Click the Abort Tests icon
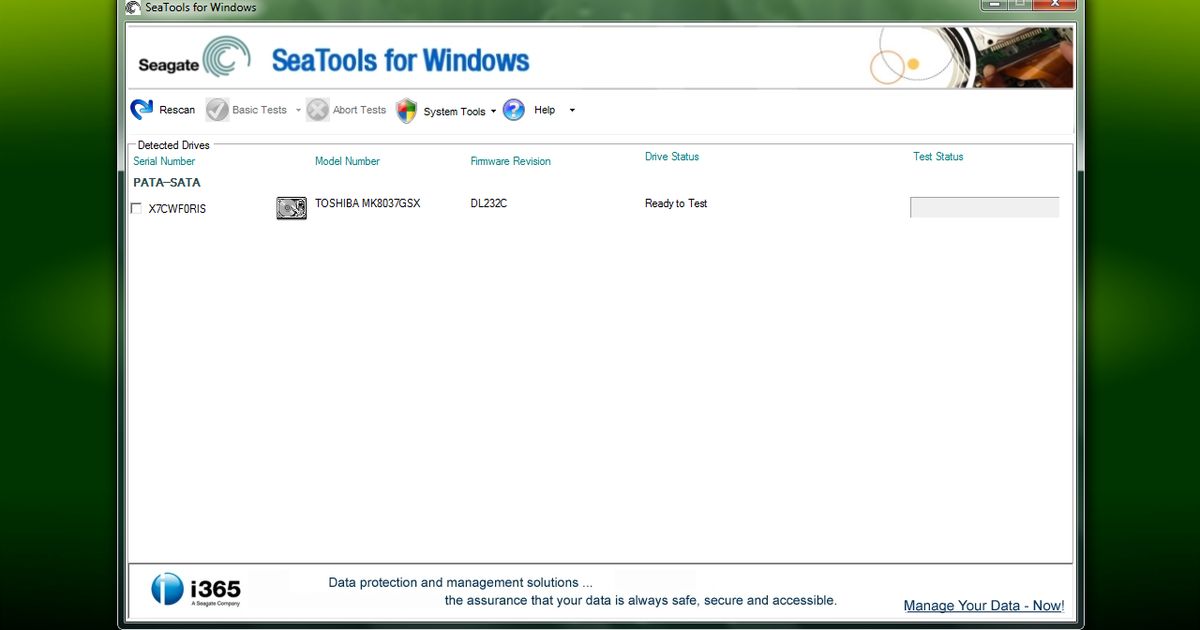This screenshot has width=1200, height=630. 317,110
